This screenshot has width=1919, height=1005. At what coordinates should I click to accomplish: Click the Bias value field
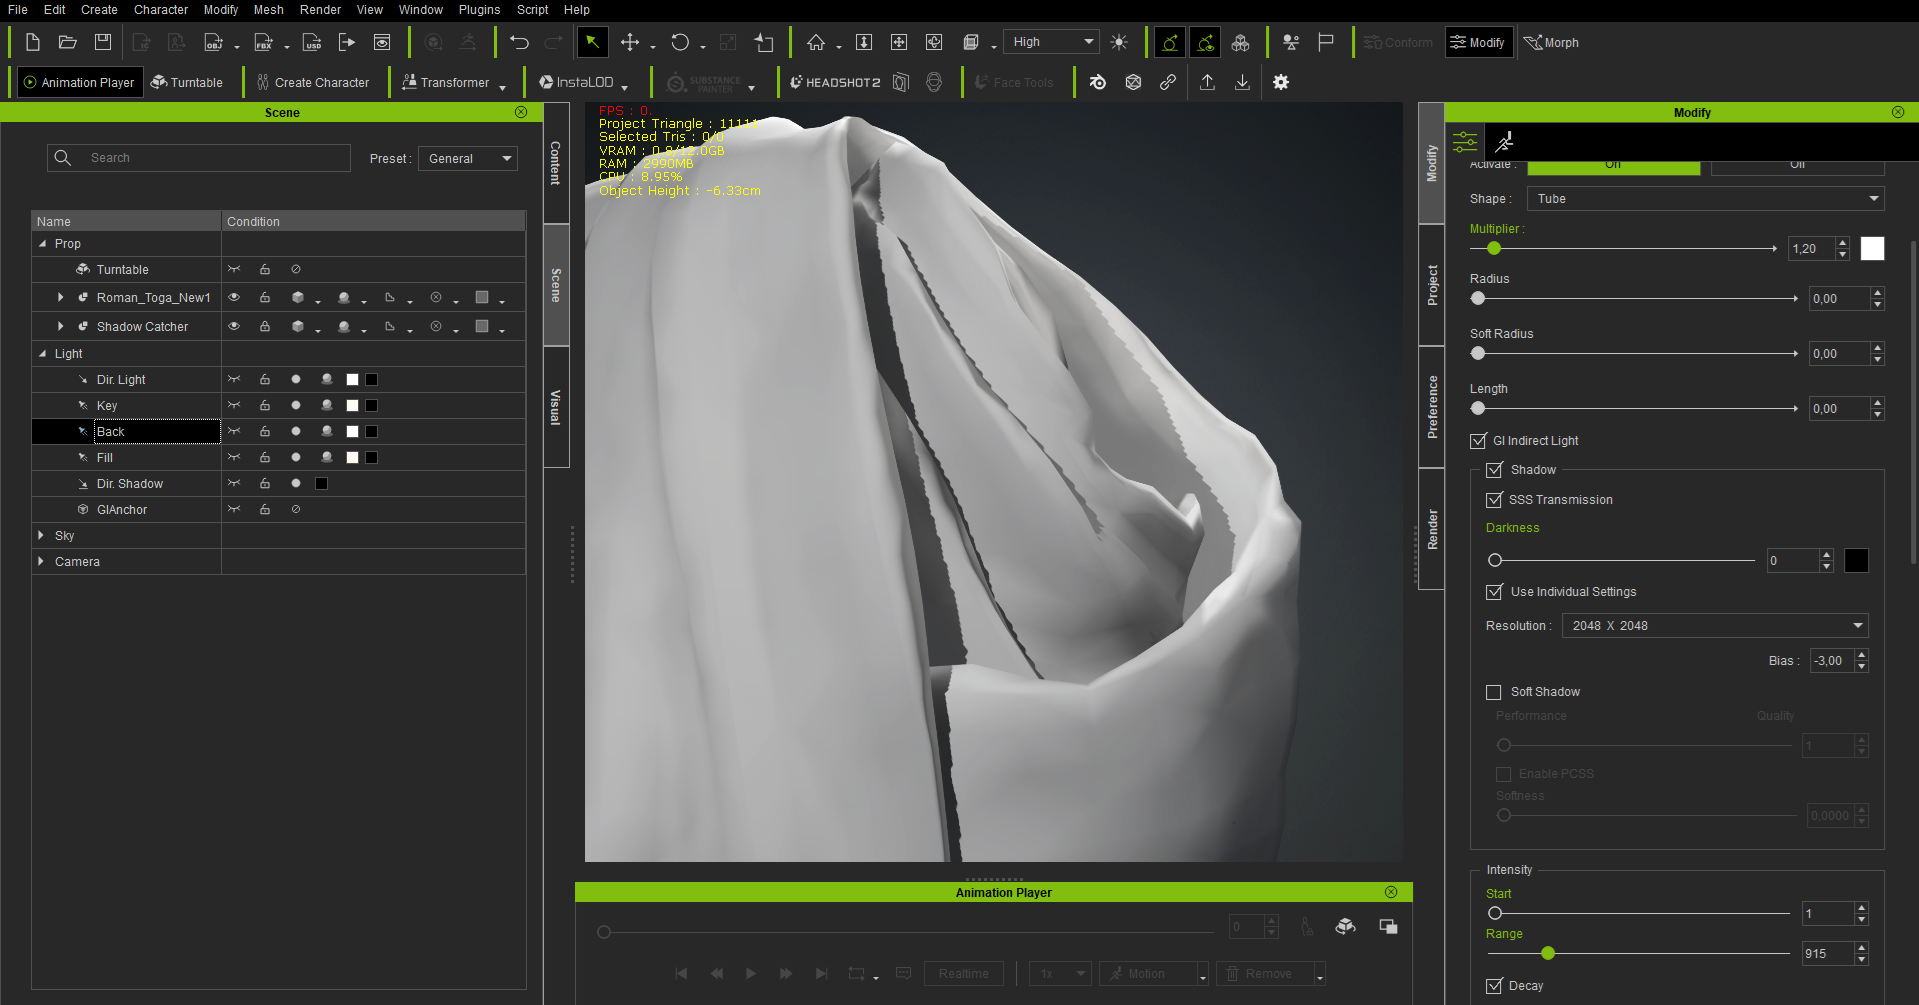click(x=1833, y=660)
